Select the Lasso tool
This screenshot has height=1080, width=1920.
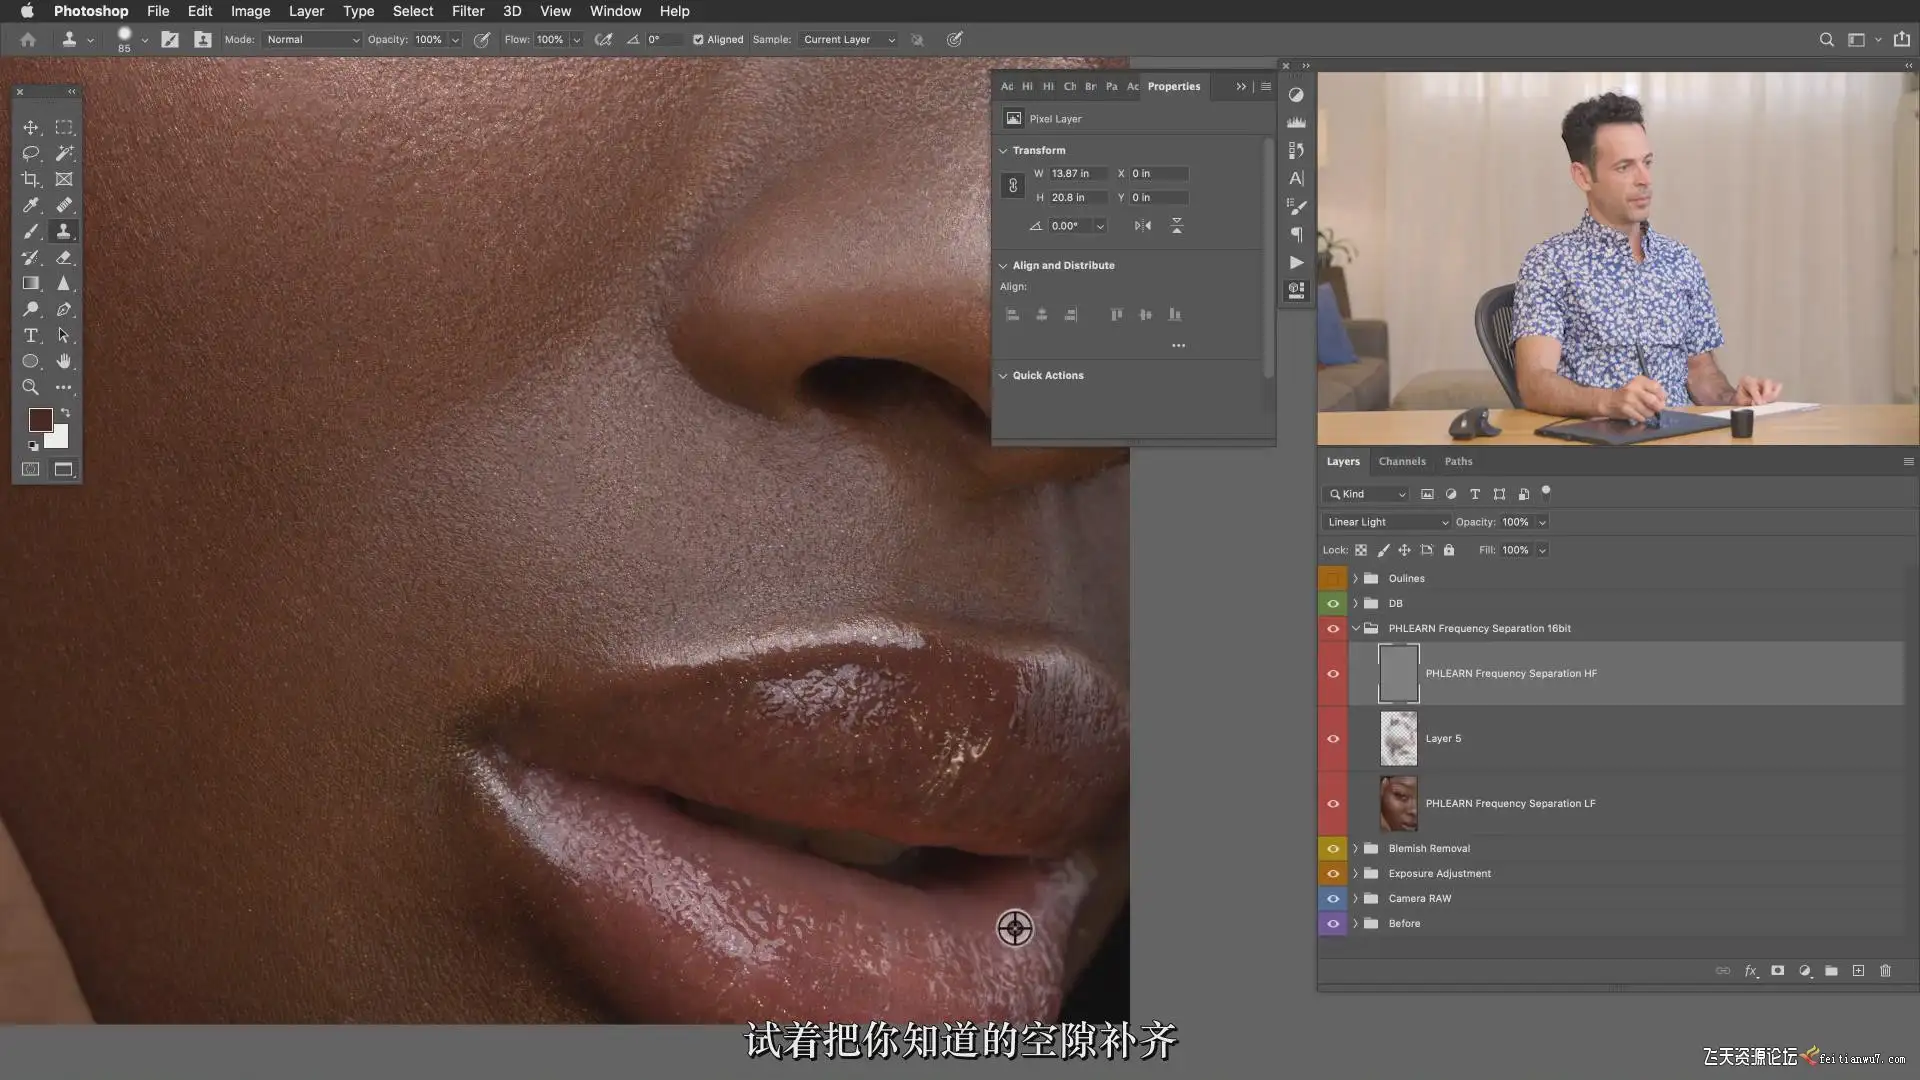tap(30, 153)
